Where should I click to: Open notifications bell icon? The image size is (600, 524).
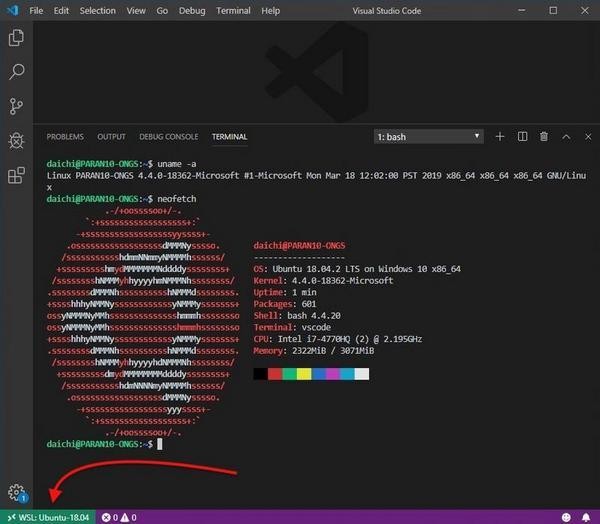point(586,517)
